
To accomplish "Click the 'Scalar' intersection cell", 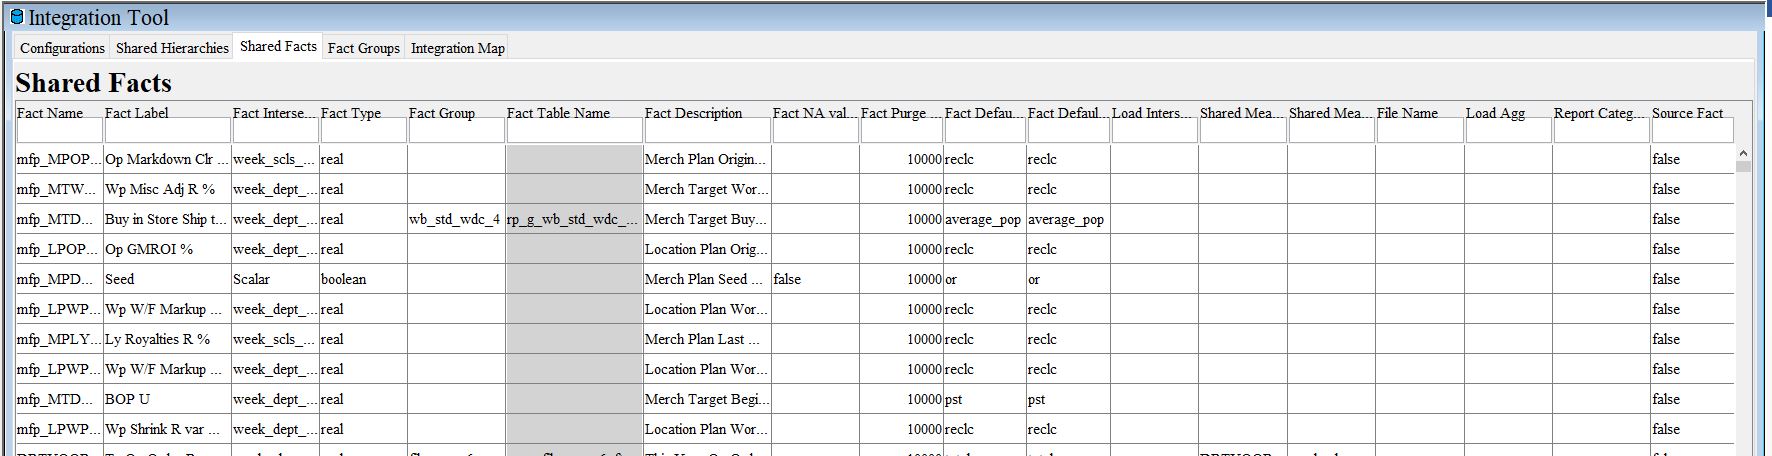I will (x=275, y=279).
